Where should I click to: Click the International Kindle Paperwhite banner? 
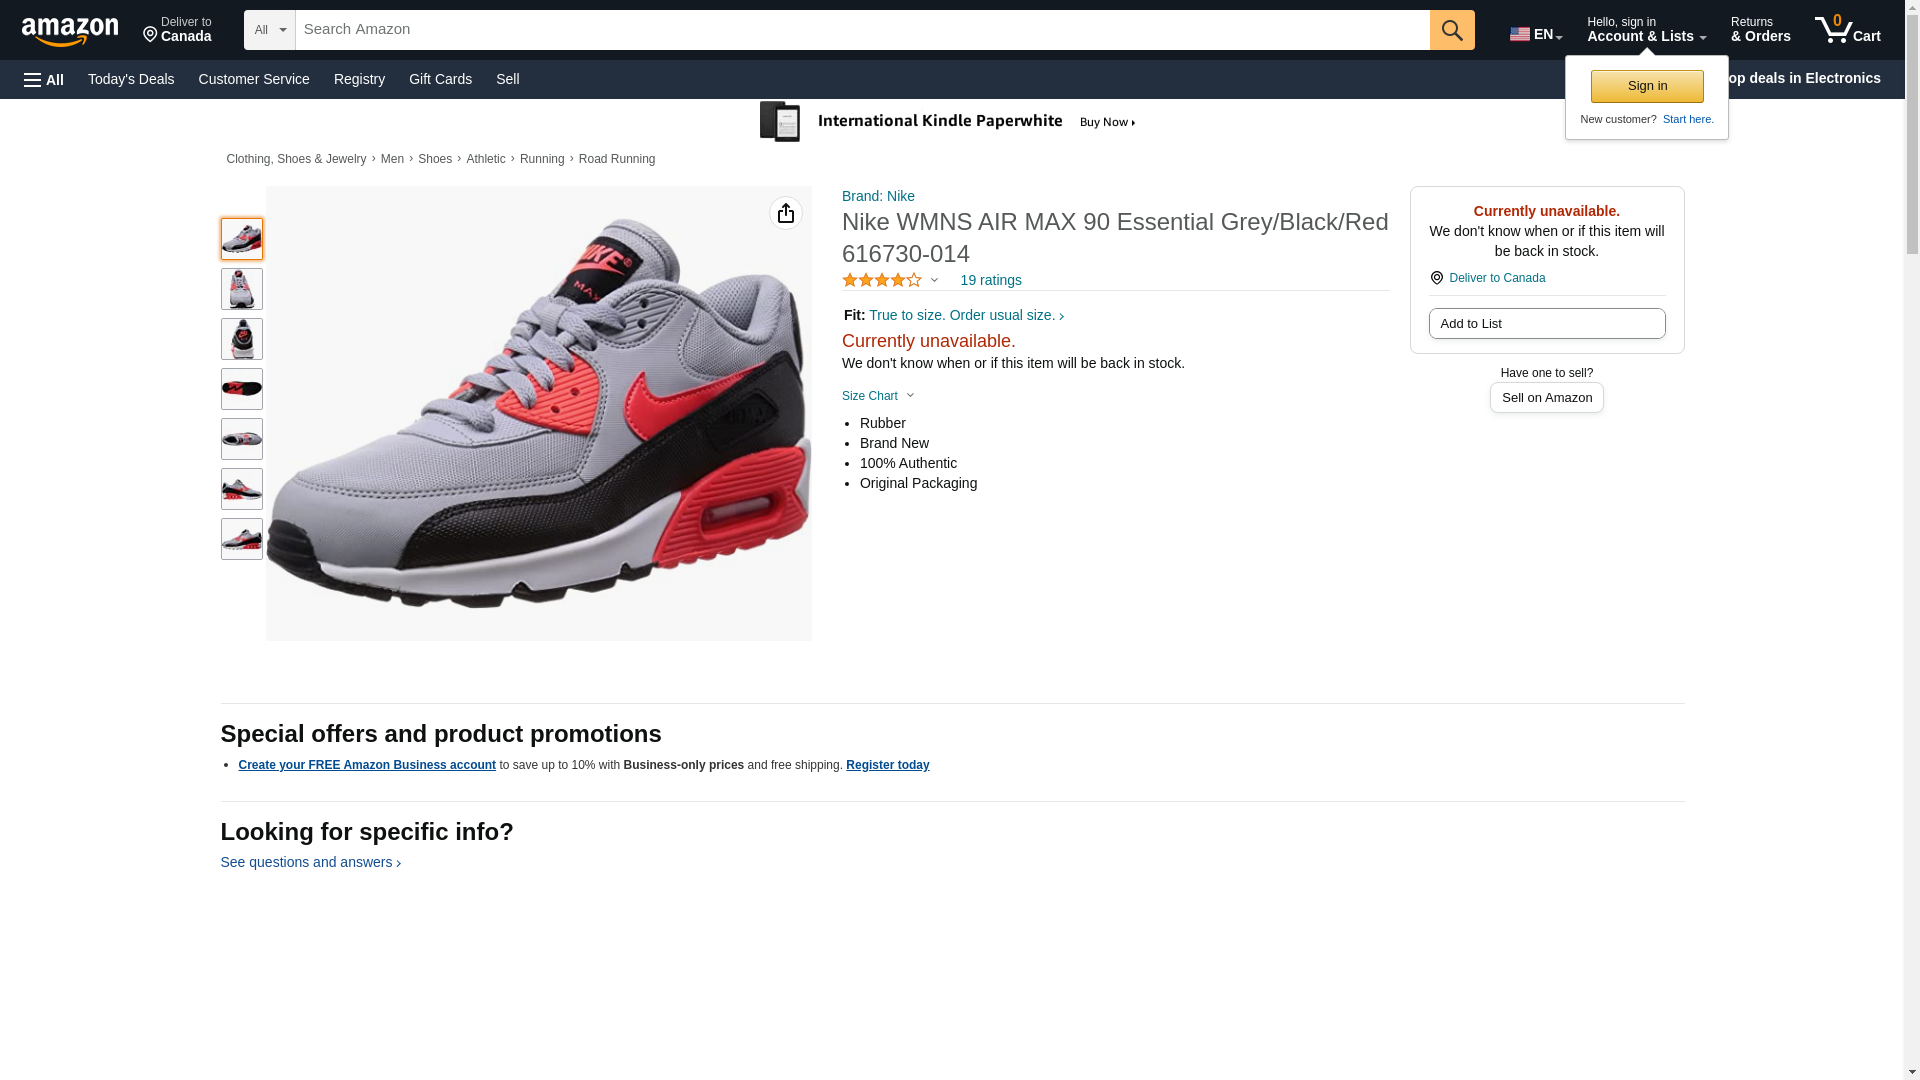(948, 122)
